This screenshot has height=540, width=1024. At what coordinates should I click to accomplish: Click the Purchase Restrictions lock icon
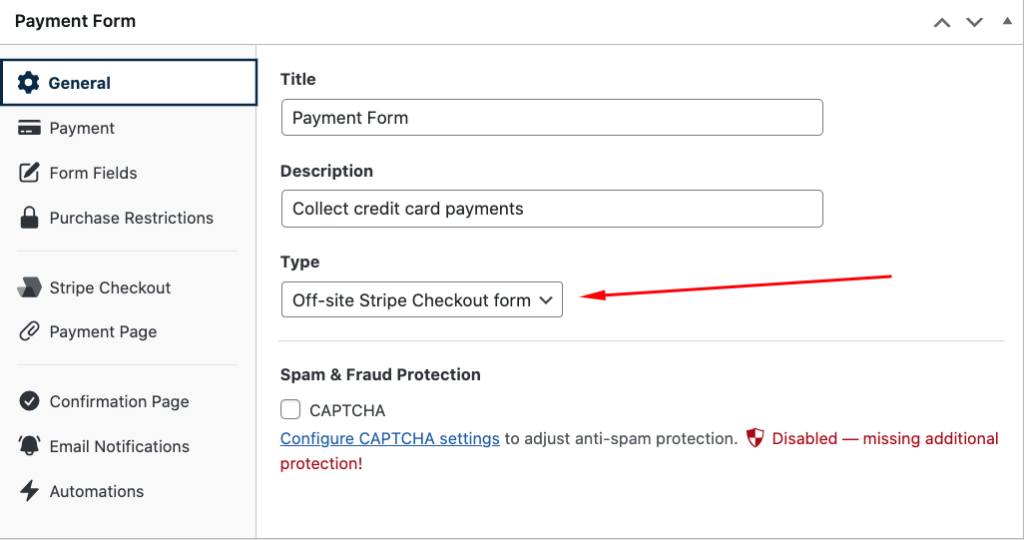pyautogui.click(x=30, y=218)
